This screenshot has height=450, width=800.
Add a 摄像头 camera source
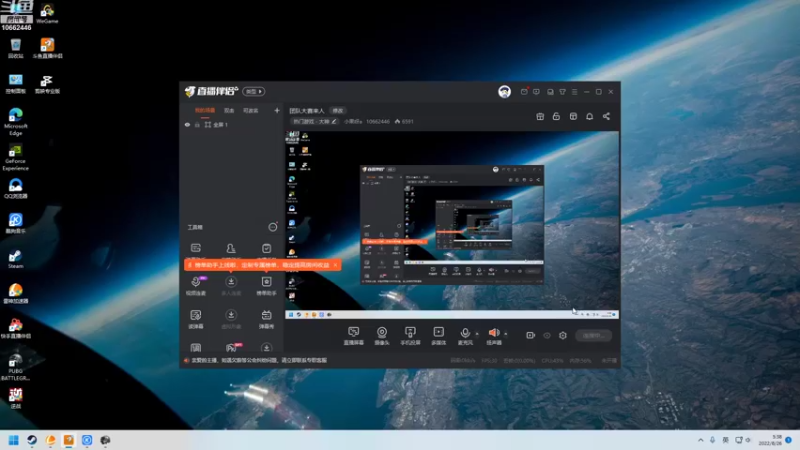coord(382,336)
